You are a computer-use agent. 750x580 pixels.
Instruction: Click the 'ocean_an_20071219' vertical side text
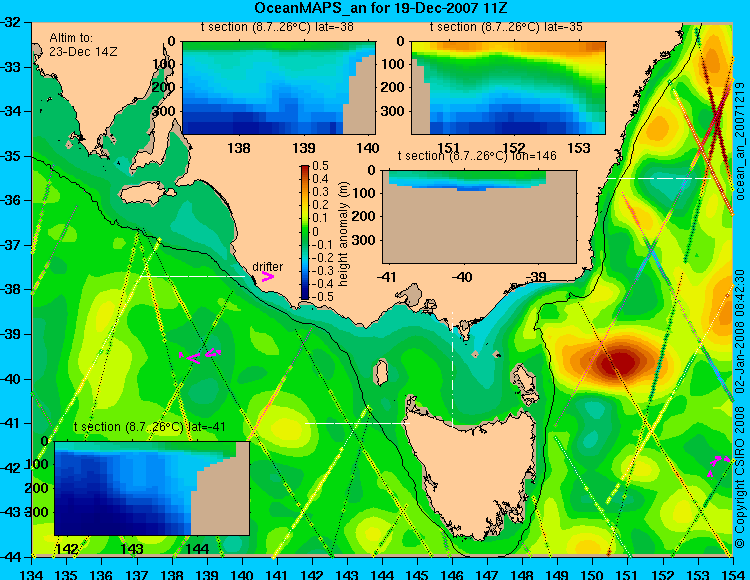pos(740,141)
